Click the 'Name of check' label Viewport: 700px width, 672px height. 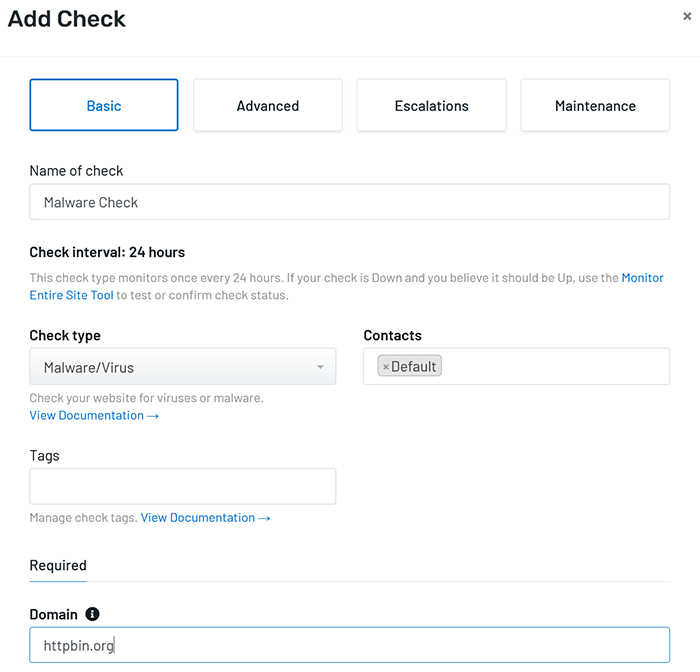tap(77, 171)
